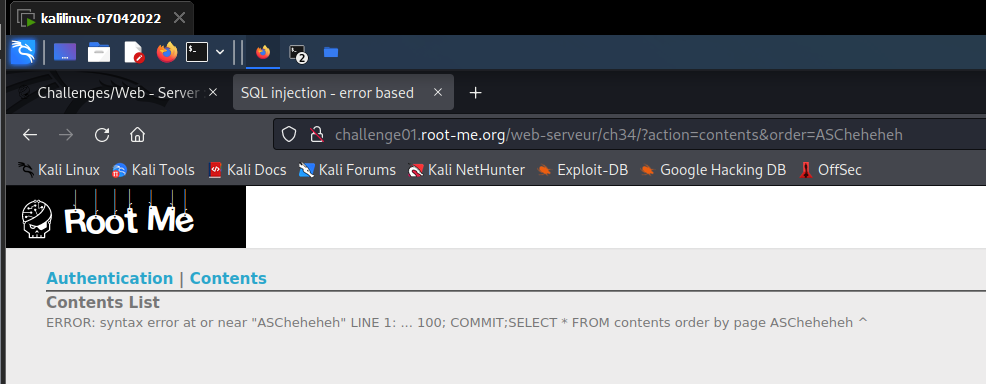Launch Firefox from the panel launcher
The width and height of the screenshot is (986, 384).
[167, 52]
